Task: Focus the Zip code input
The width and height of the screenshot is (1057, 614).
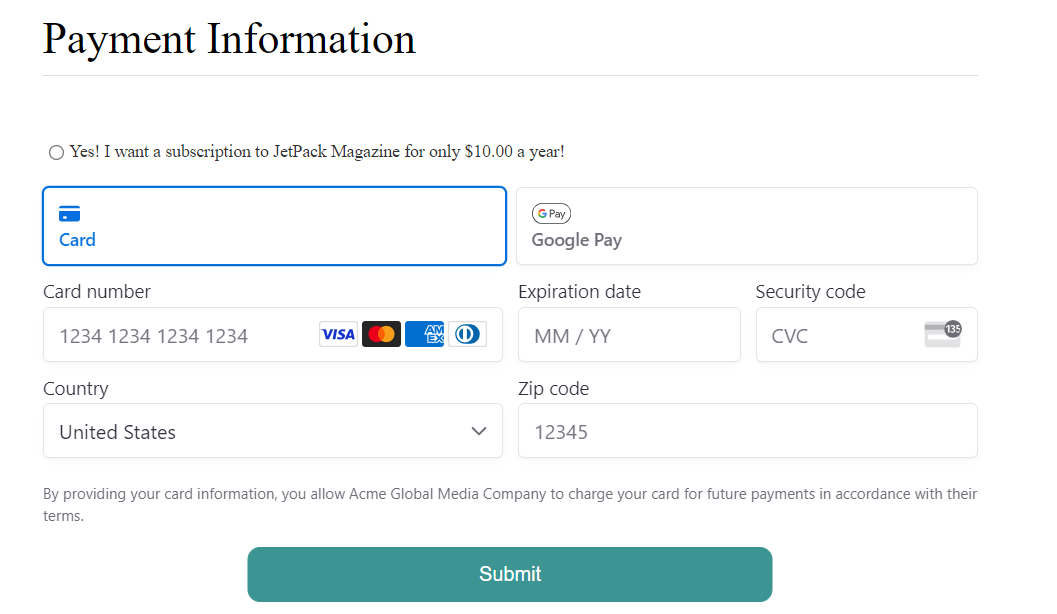Action: [746, 431]
